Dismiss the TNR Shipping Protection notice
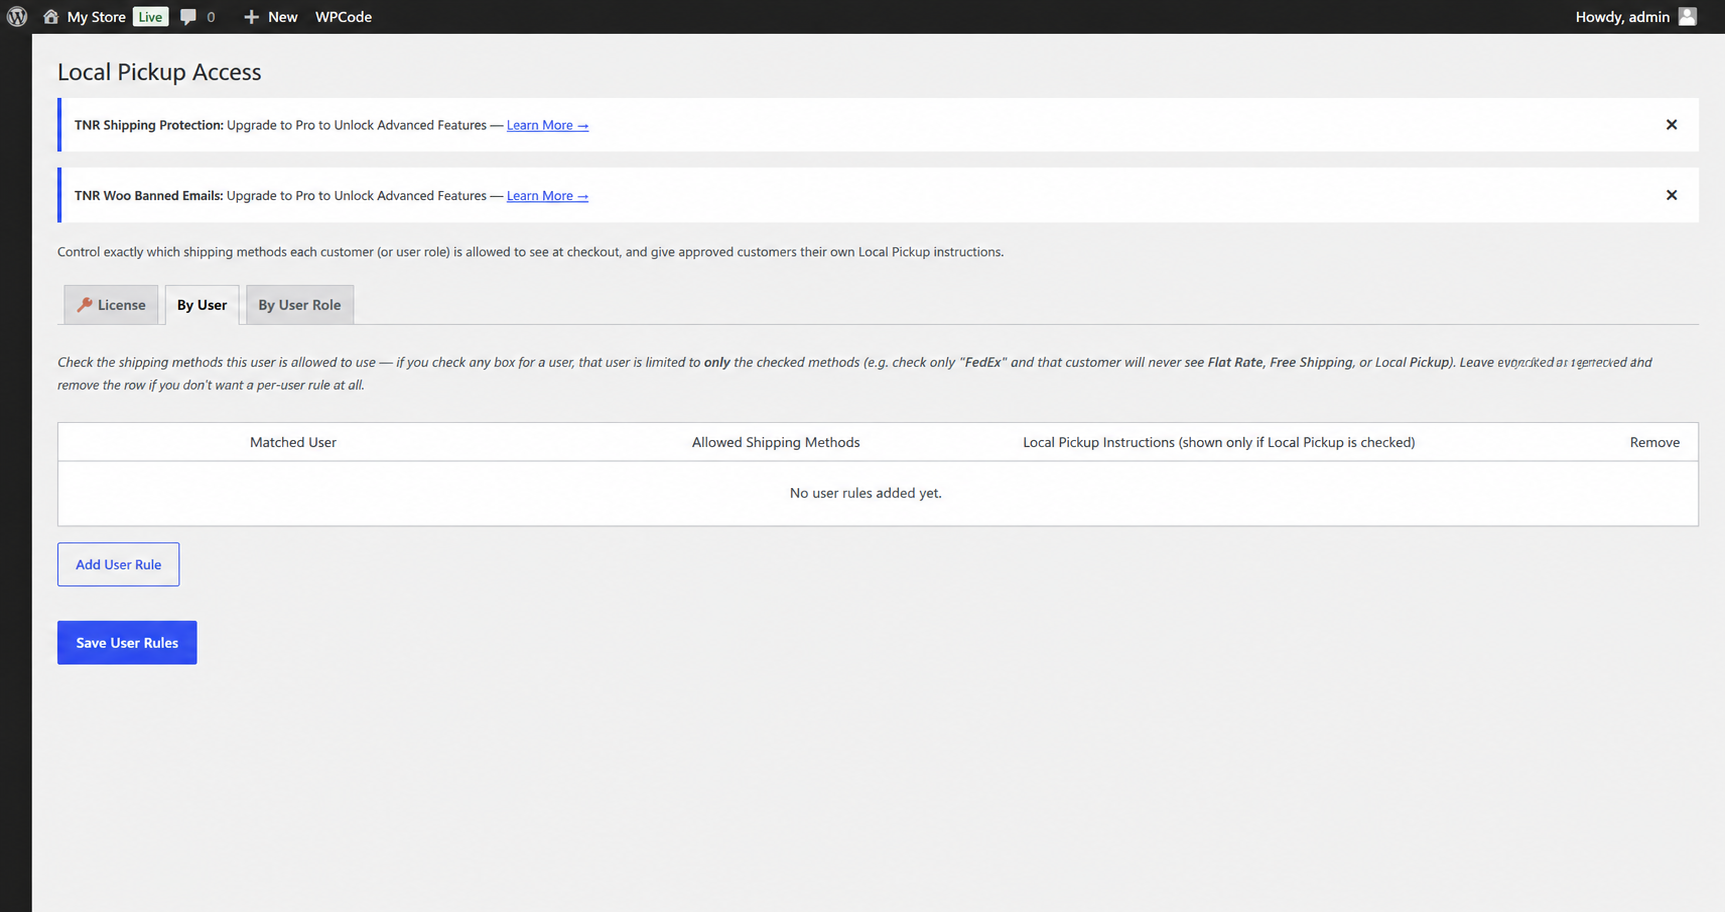1725x912 pixels. tap(1671, 125)
